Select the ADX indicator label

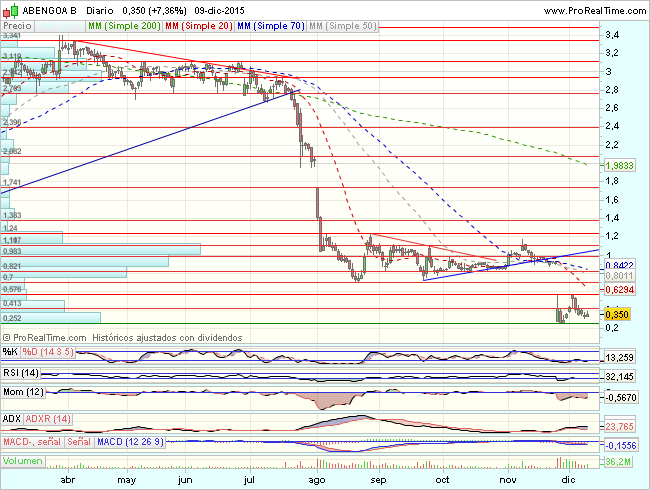(x=12, y=419)
